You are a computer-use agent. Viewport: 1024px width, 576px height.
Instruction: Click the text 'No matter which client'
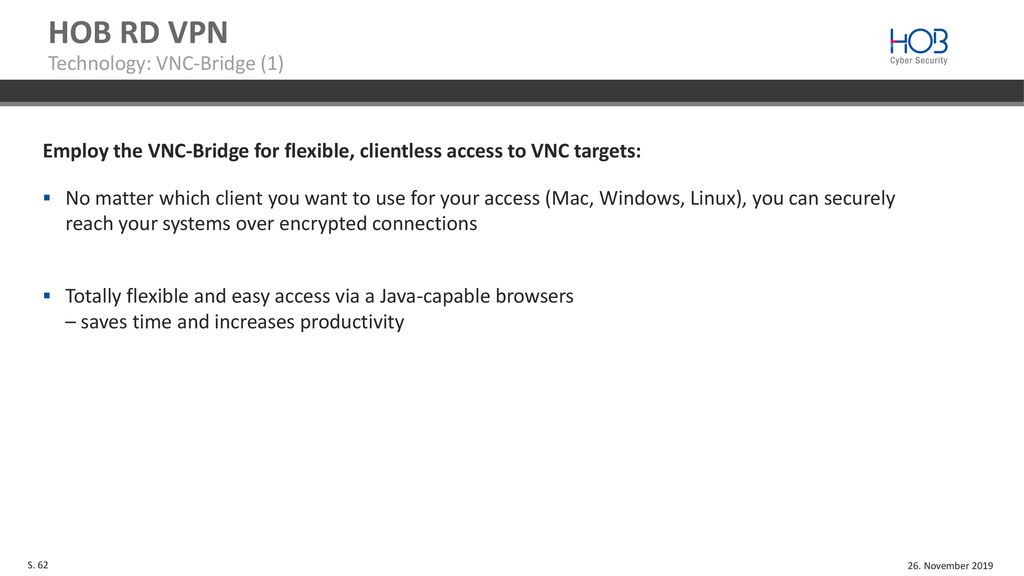pyautogui.click(x=170, y=198)
